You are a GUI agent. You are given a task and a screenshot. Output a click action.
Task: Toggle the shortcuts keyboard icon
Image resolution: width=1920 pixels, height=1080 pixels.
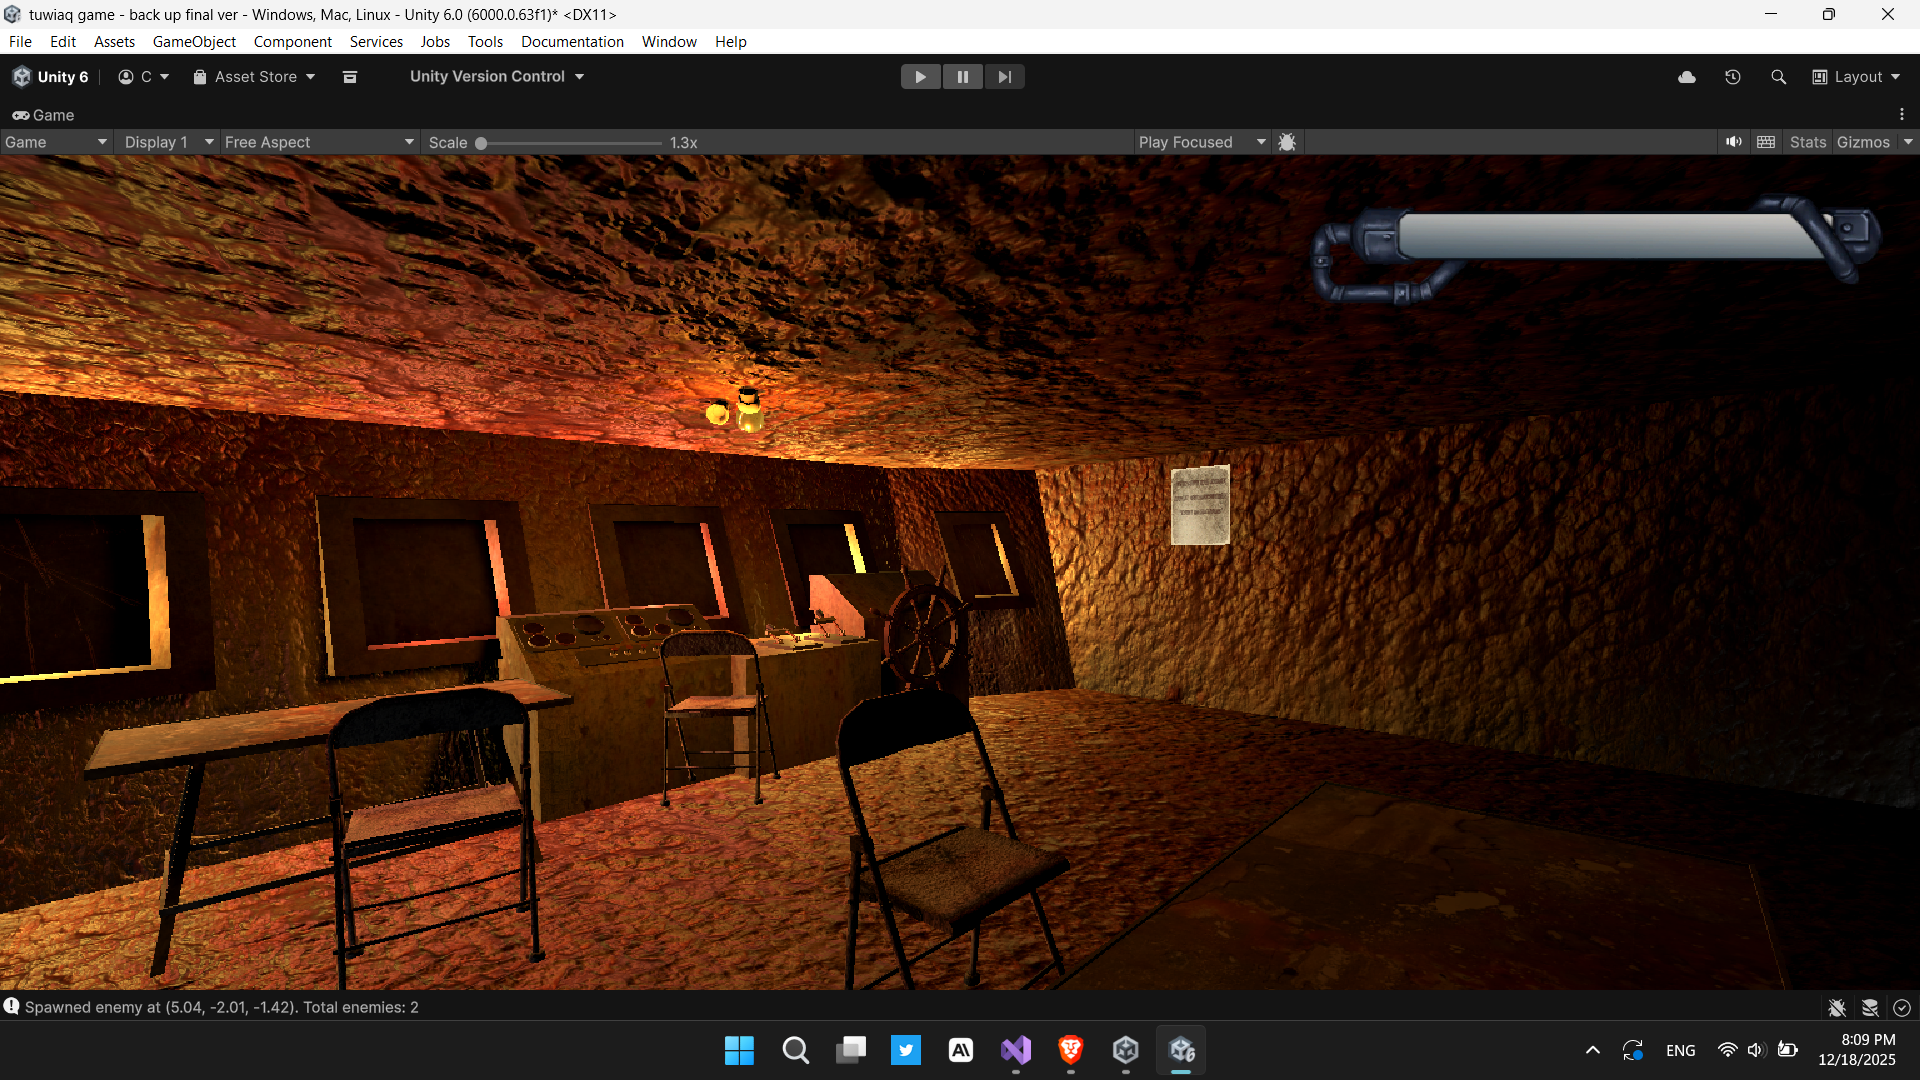[1766, 142]
